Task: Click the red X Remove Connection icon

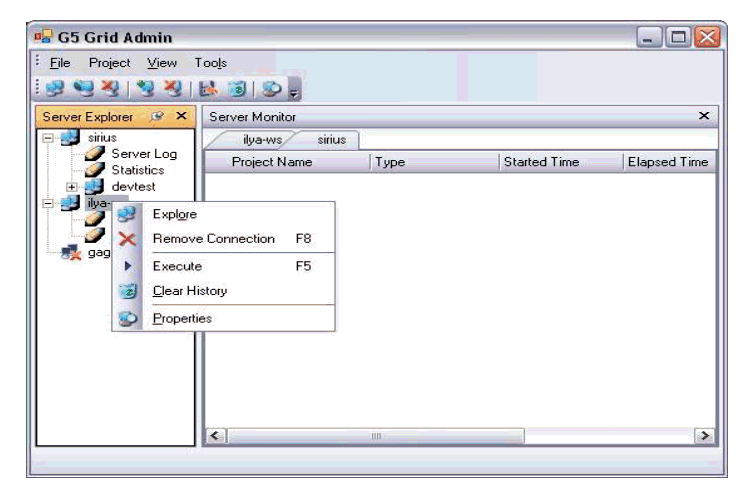Action: (127, 239)
